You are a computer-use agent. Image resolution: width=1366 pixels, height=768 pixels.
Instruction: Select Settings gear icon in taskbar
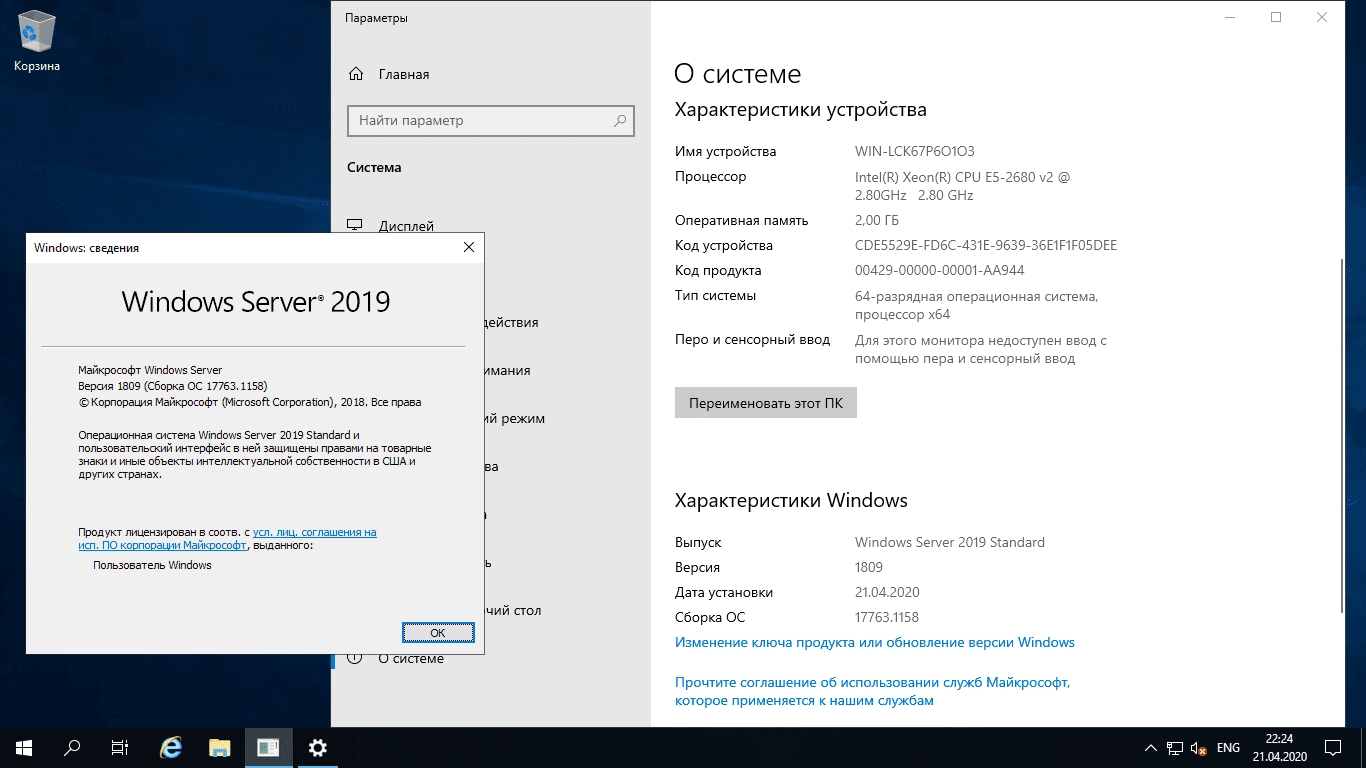(317, 747)
